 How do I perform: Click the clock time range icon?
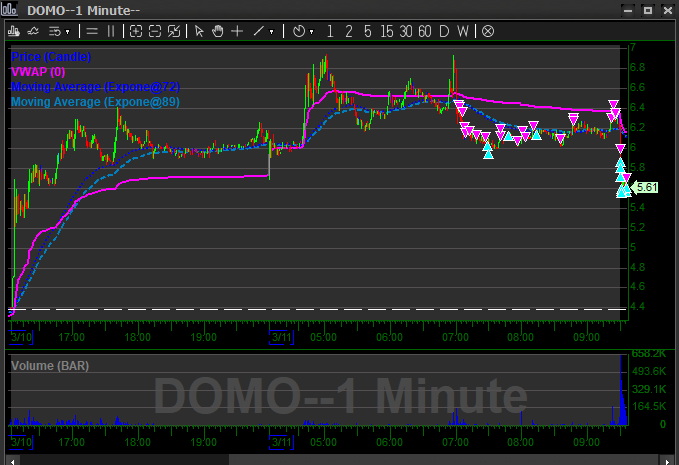pyautogui.click(x=299, y=31)
